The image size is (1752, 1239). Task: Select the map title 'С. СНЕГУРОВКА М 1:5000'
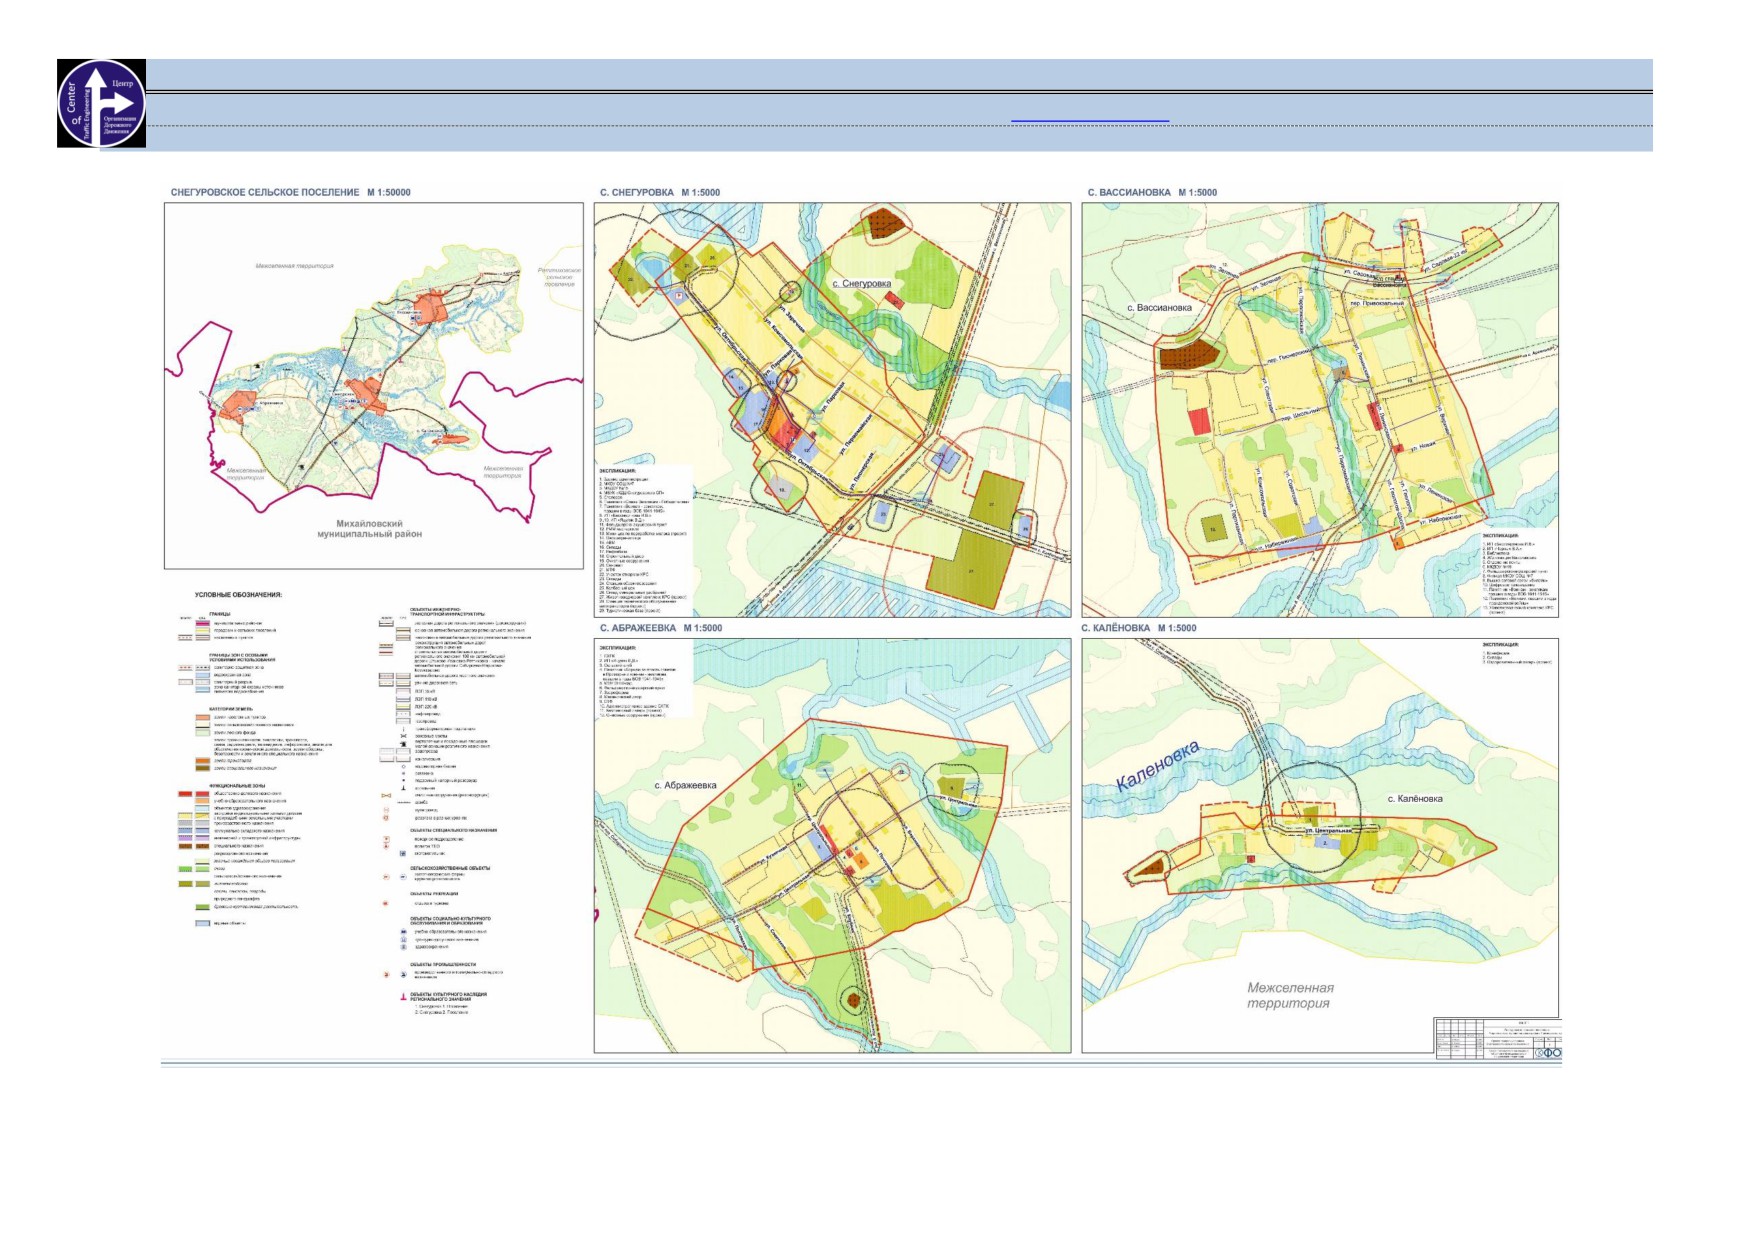click(660, 193)
